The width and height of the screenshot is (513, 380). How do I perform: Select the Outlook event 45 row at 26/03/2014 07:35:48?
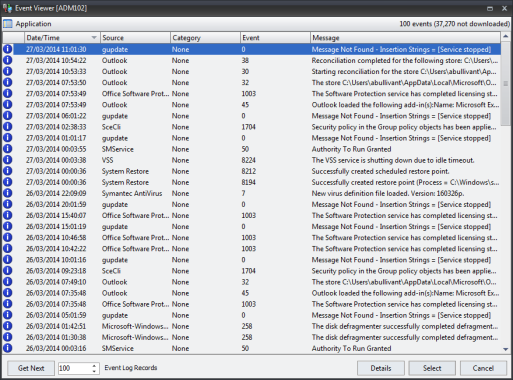(251, 293)
